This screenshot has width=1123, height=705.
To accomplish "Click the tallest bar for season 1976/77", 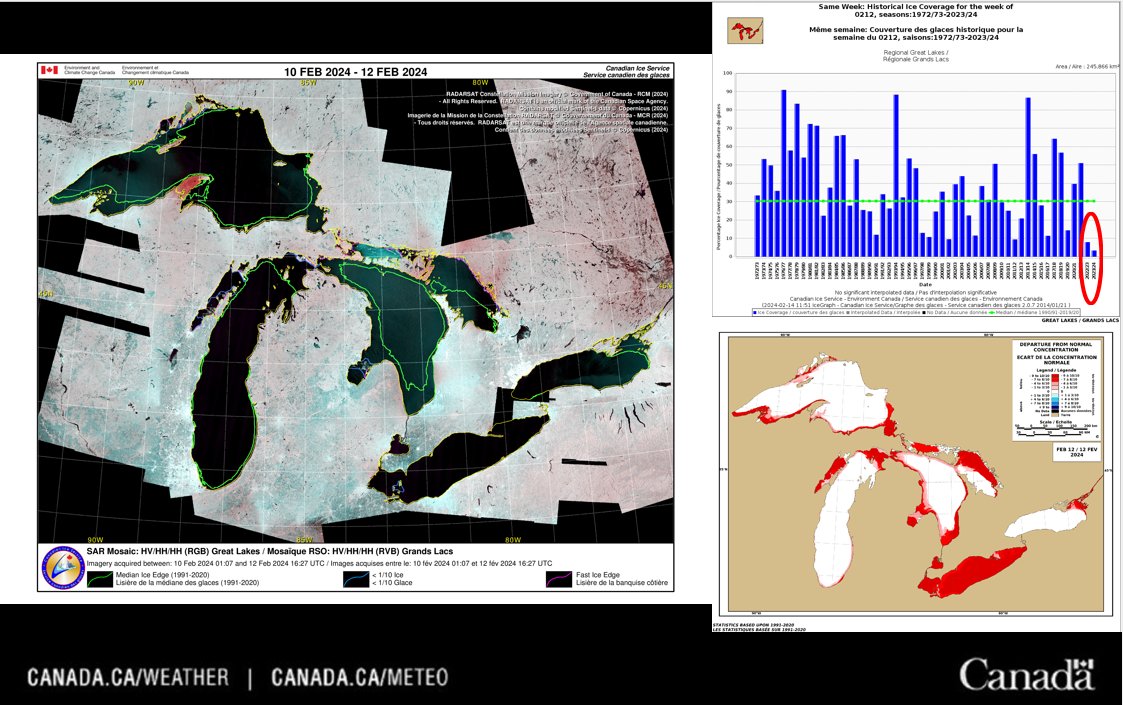I will (x=784, y=173).
